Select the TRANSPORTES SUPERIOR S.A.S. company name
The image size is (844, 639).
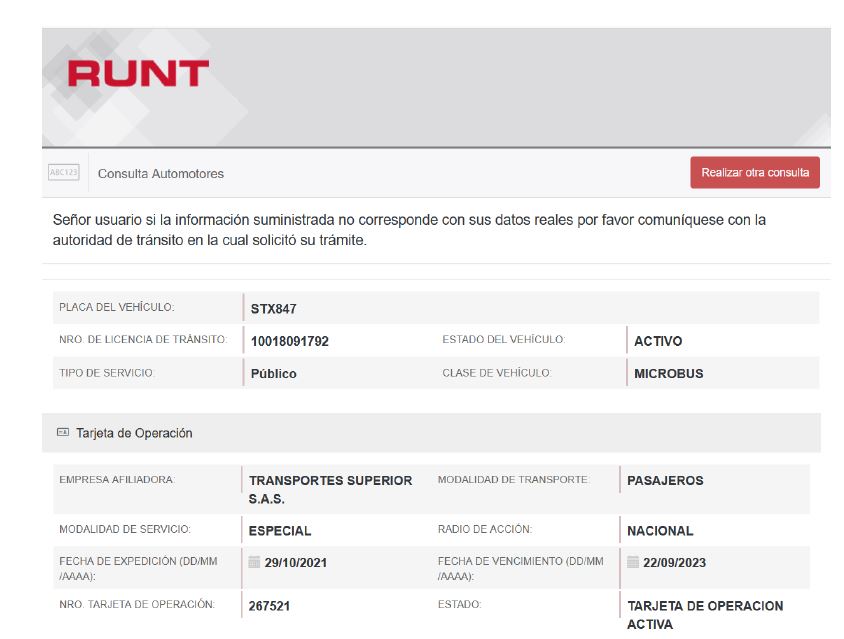[330, 489]
